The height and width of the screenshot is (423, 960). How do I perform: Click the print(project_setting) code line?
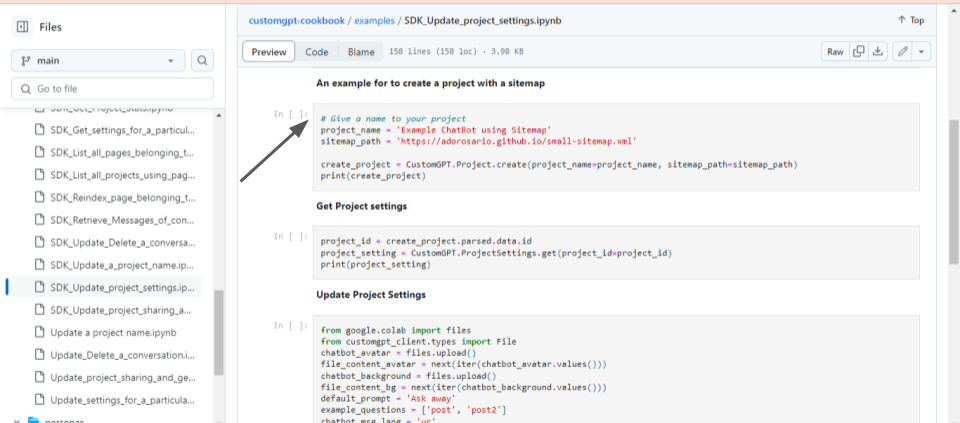(x=376, y=264)
